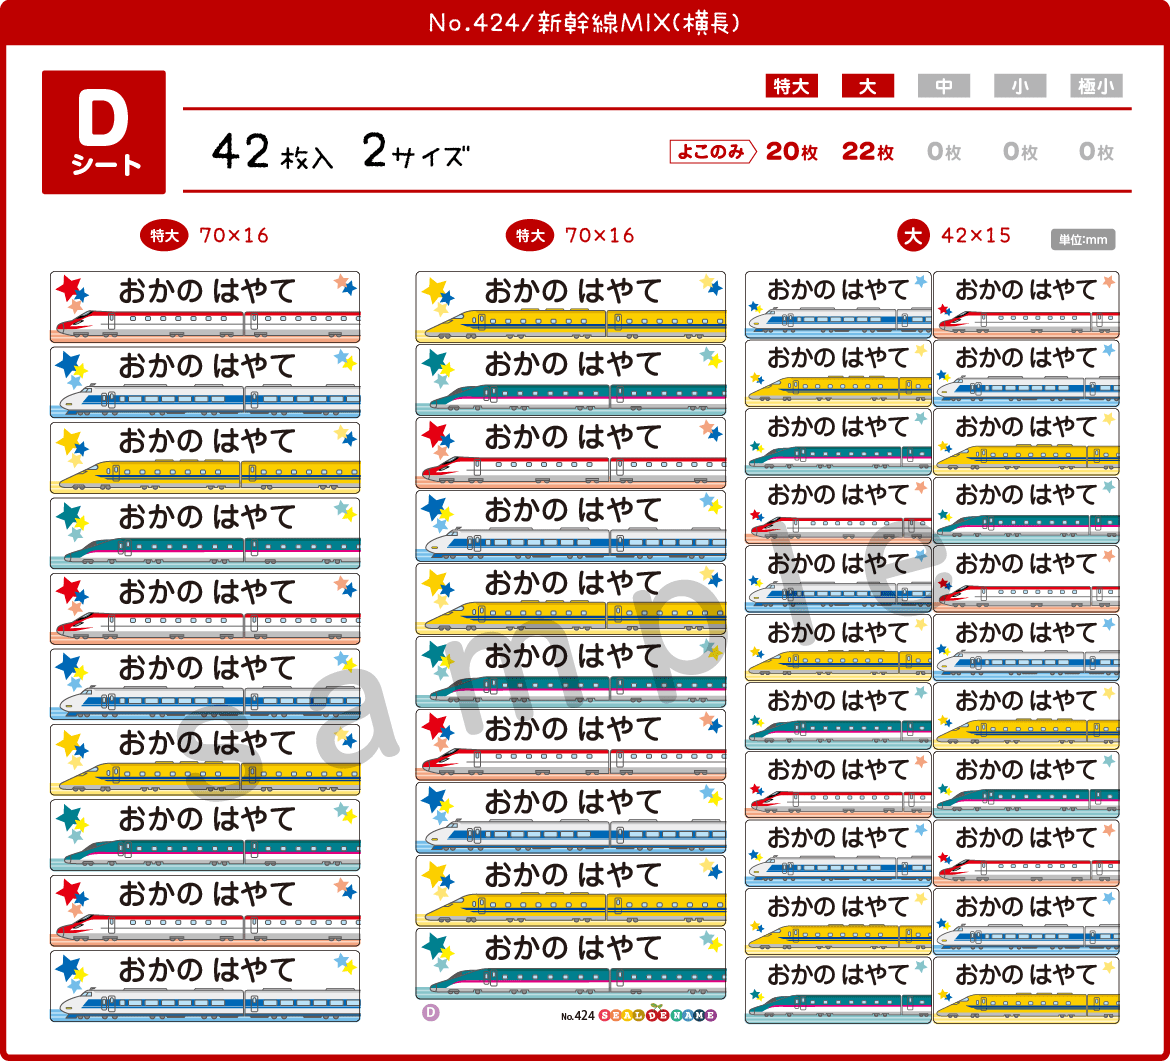Click the 22枚 count under 大
The image size is (1170, 1061).
point(868,151)
